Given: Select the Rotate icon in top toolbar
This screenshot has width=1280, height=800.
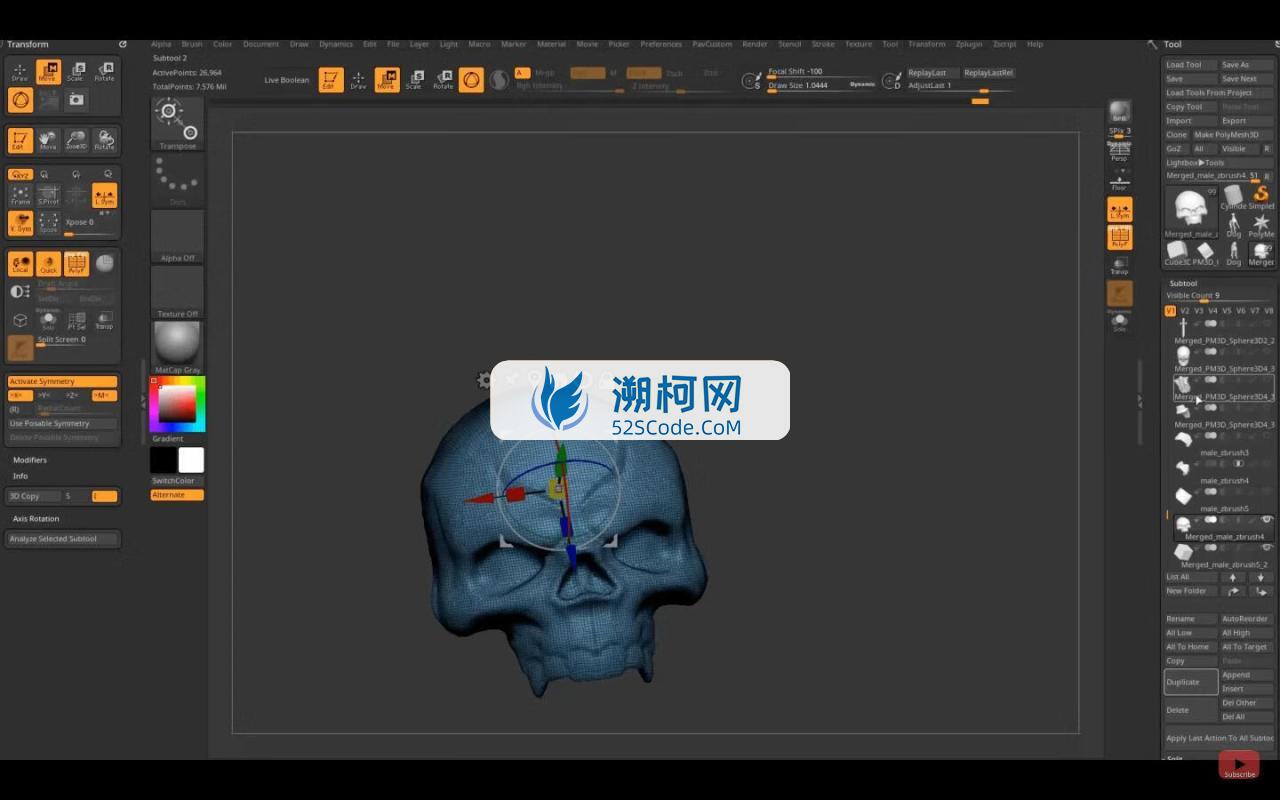Looking at the screenshot, I should [x=442, y=80].
